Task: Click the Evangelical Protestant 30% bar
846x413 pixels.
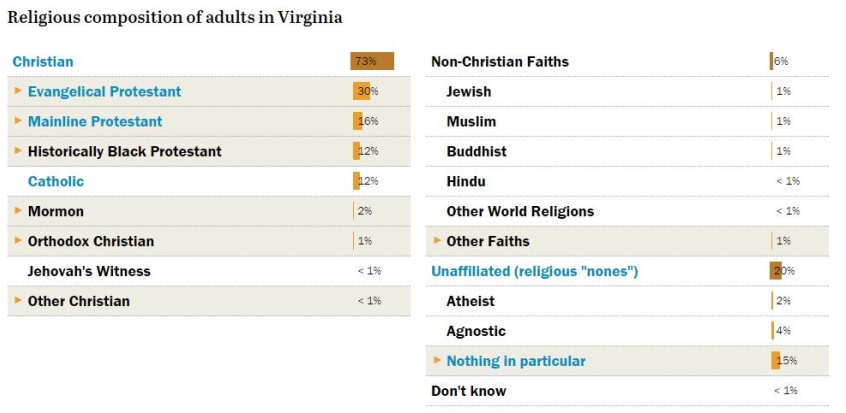Action: pyautogui.click(x=361, y=91)
